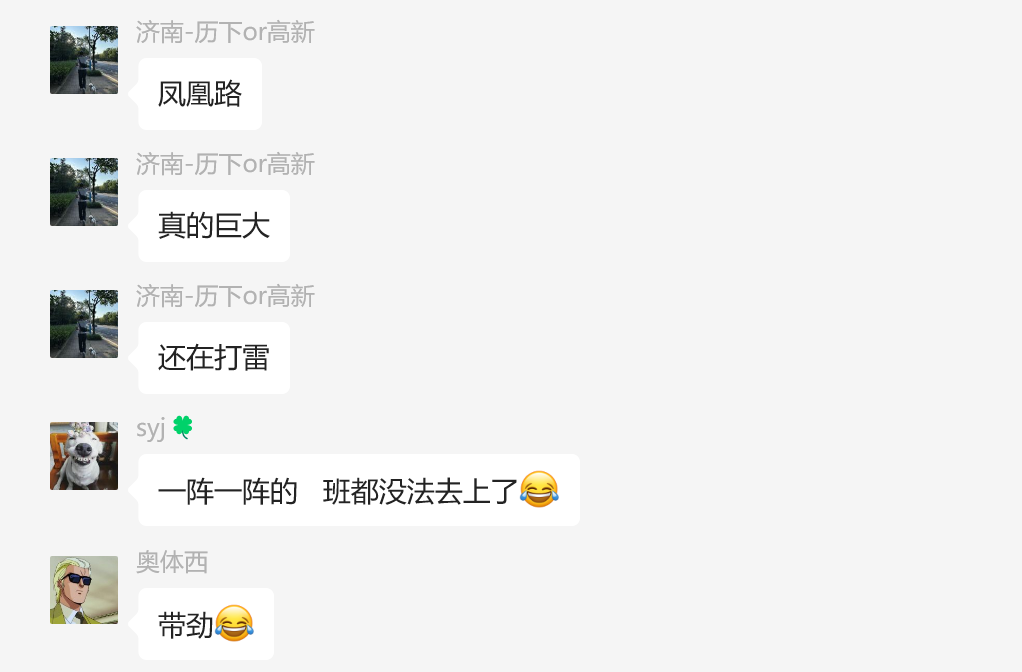Click the laughing-tears emoji after 带劲
1022x672 pixels.
click(x=234, y=624)
